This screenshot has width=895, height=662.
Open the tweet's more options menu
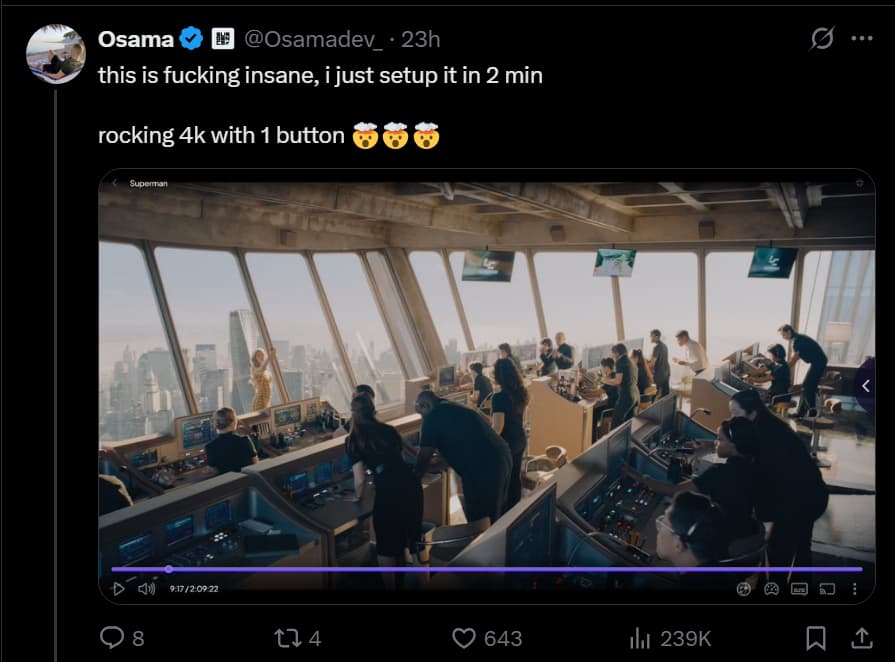pyautogui.click(x=861, y=39)
